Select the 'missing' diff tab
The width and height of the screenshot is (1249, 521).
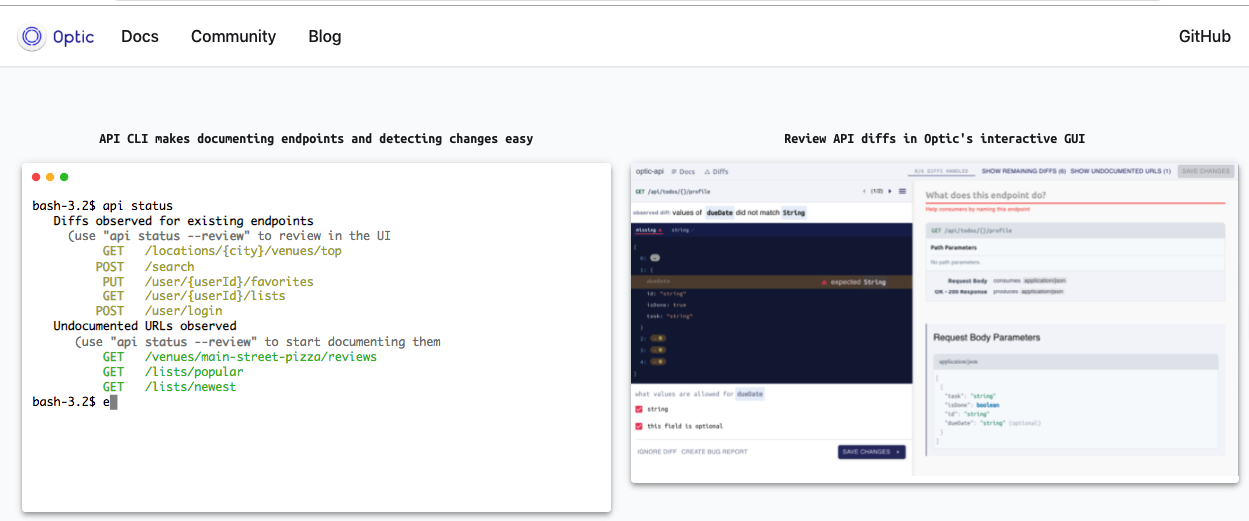[x=648, y=230]
